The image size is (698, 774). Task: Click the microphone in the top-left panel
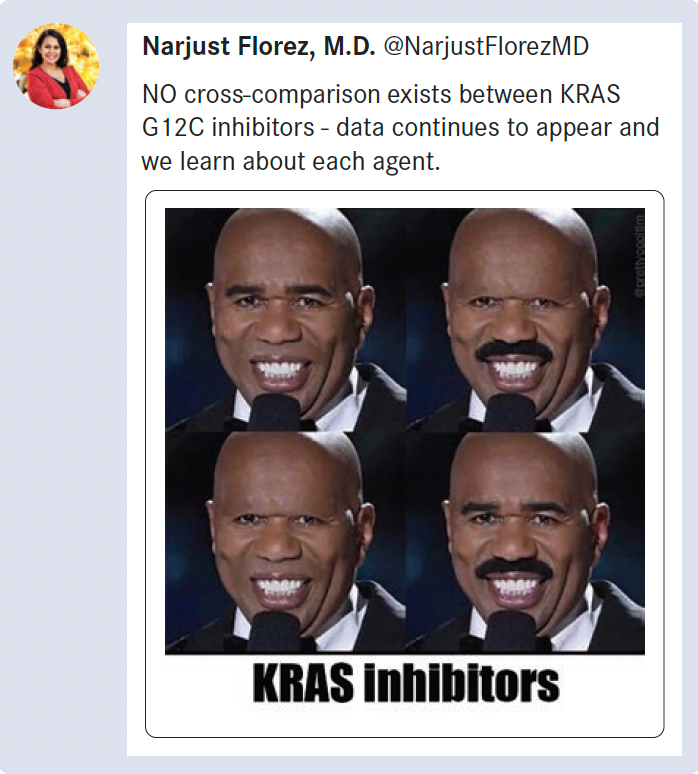tap(274, 411)
